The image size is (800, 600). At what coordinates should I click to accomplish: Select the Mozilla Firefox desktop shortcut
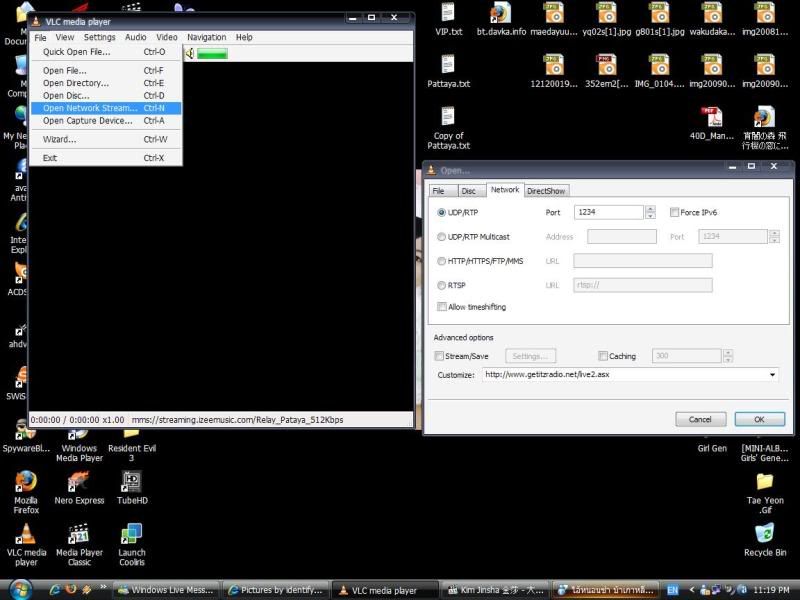(x=26, y=492)
